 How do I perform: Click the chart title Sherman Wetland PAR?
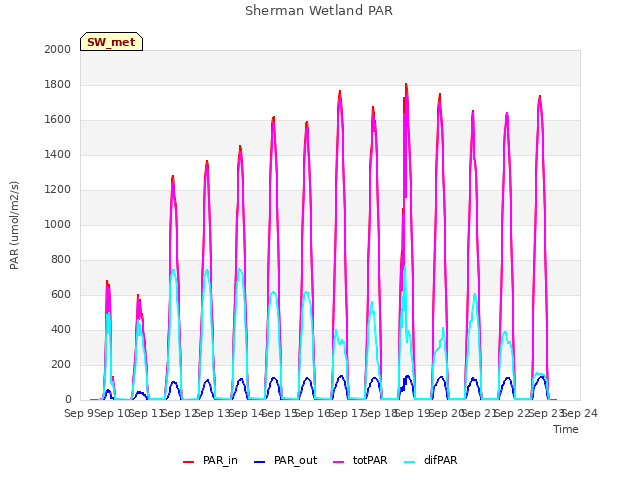coord(319,11)
